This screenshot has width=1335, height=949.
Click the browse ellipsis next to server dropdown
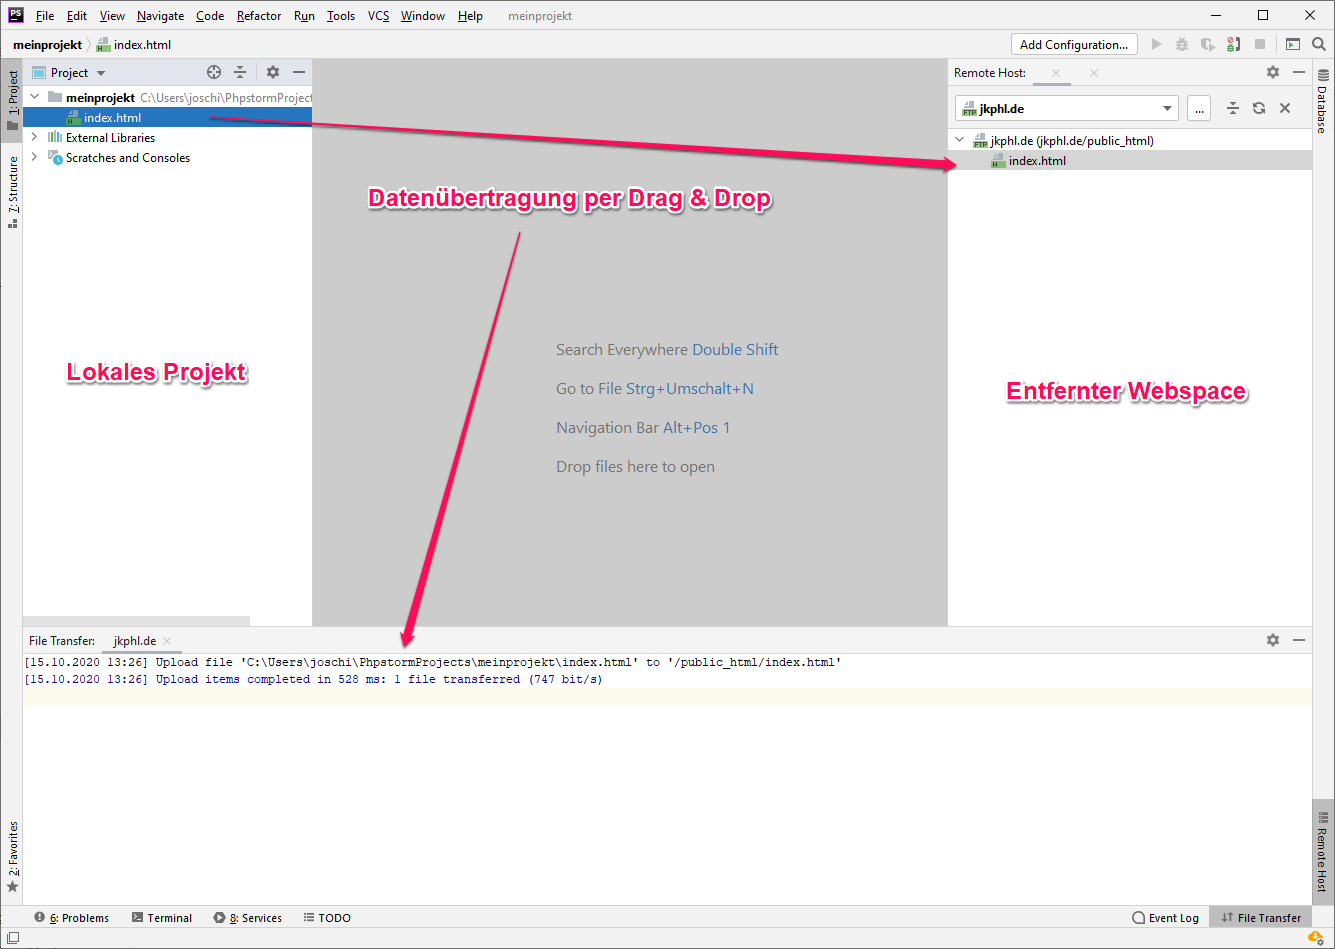[1199, 108]
